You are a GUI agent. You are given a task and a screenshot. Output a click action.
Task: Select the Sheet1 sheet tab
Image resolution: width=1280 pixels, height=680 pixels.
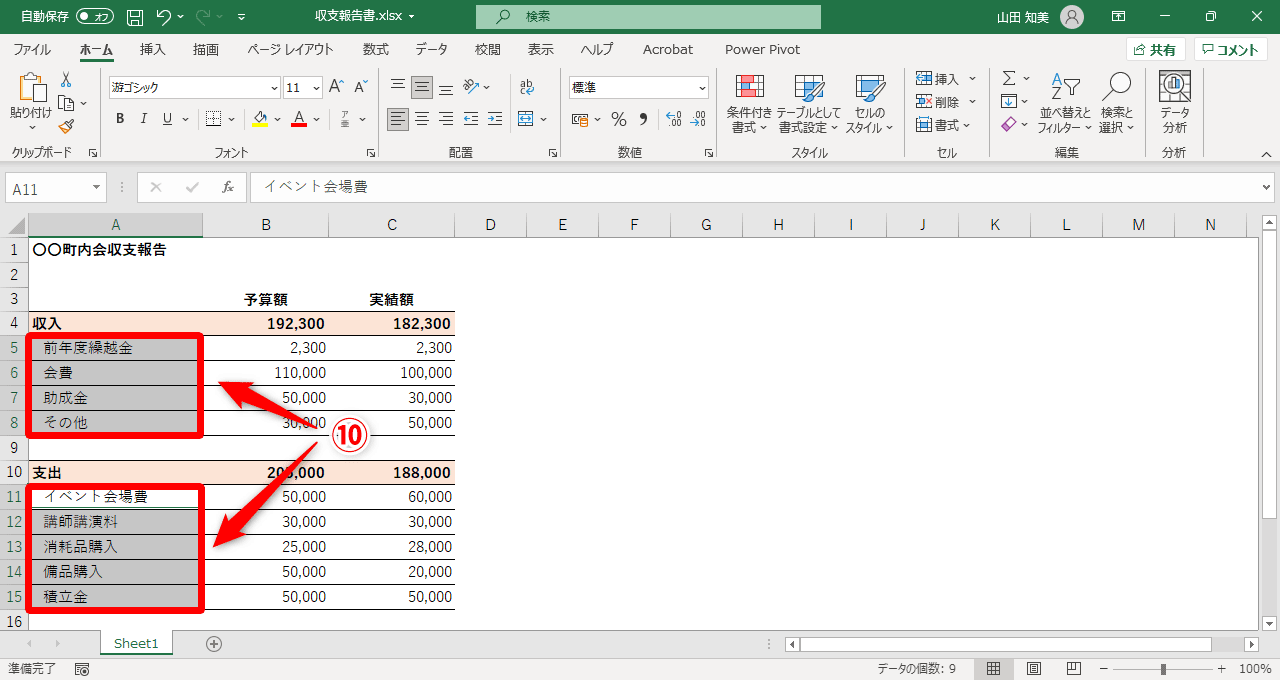(136, 643)
